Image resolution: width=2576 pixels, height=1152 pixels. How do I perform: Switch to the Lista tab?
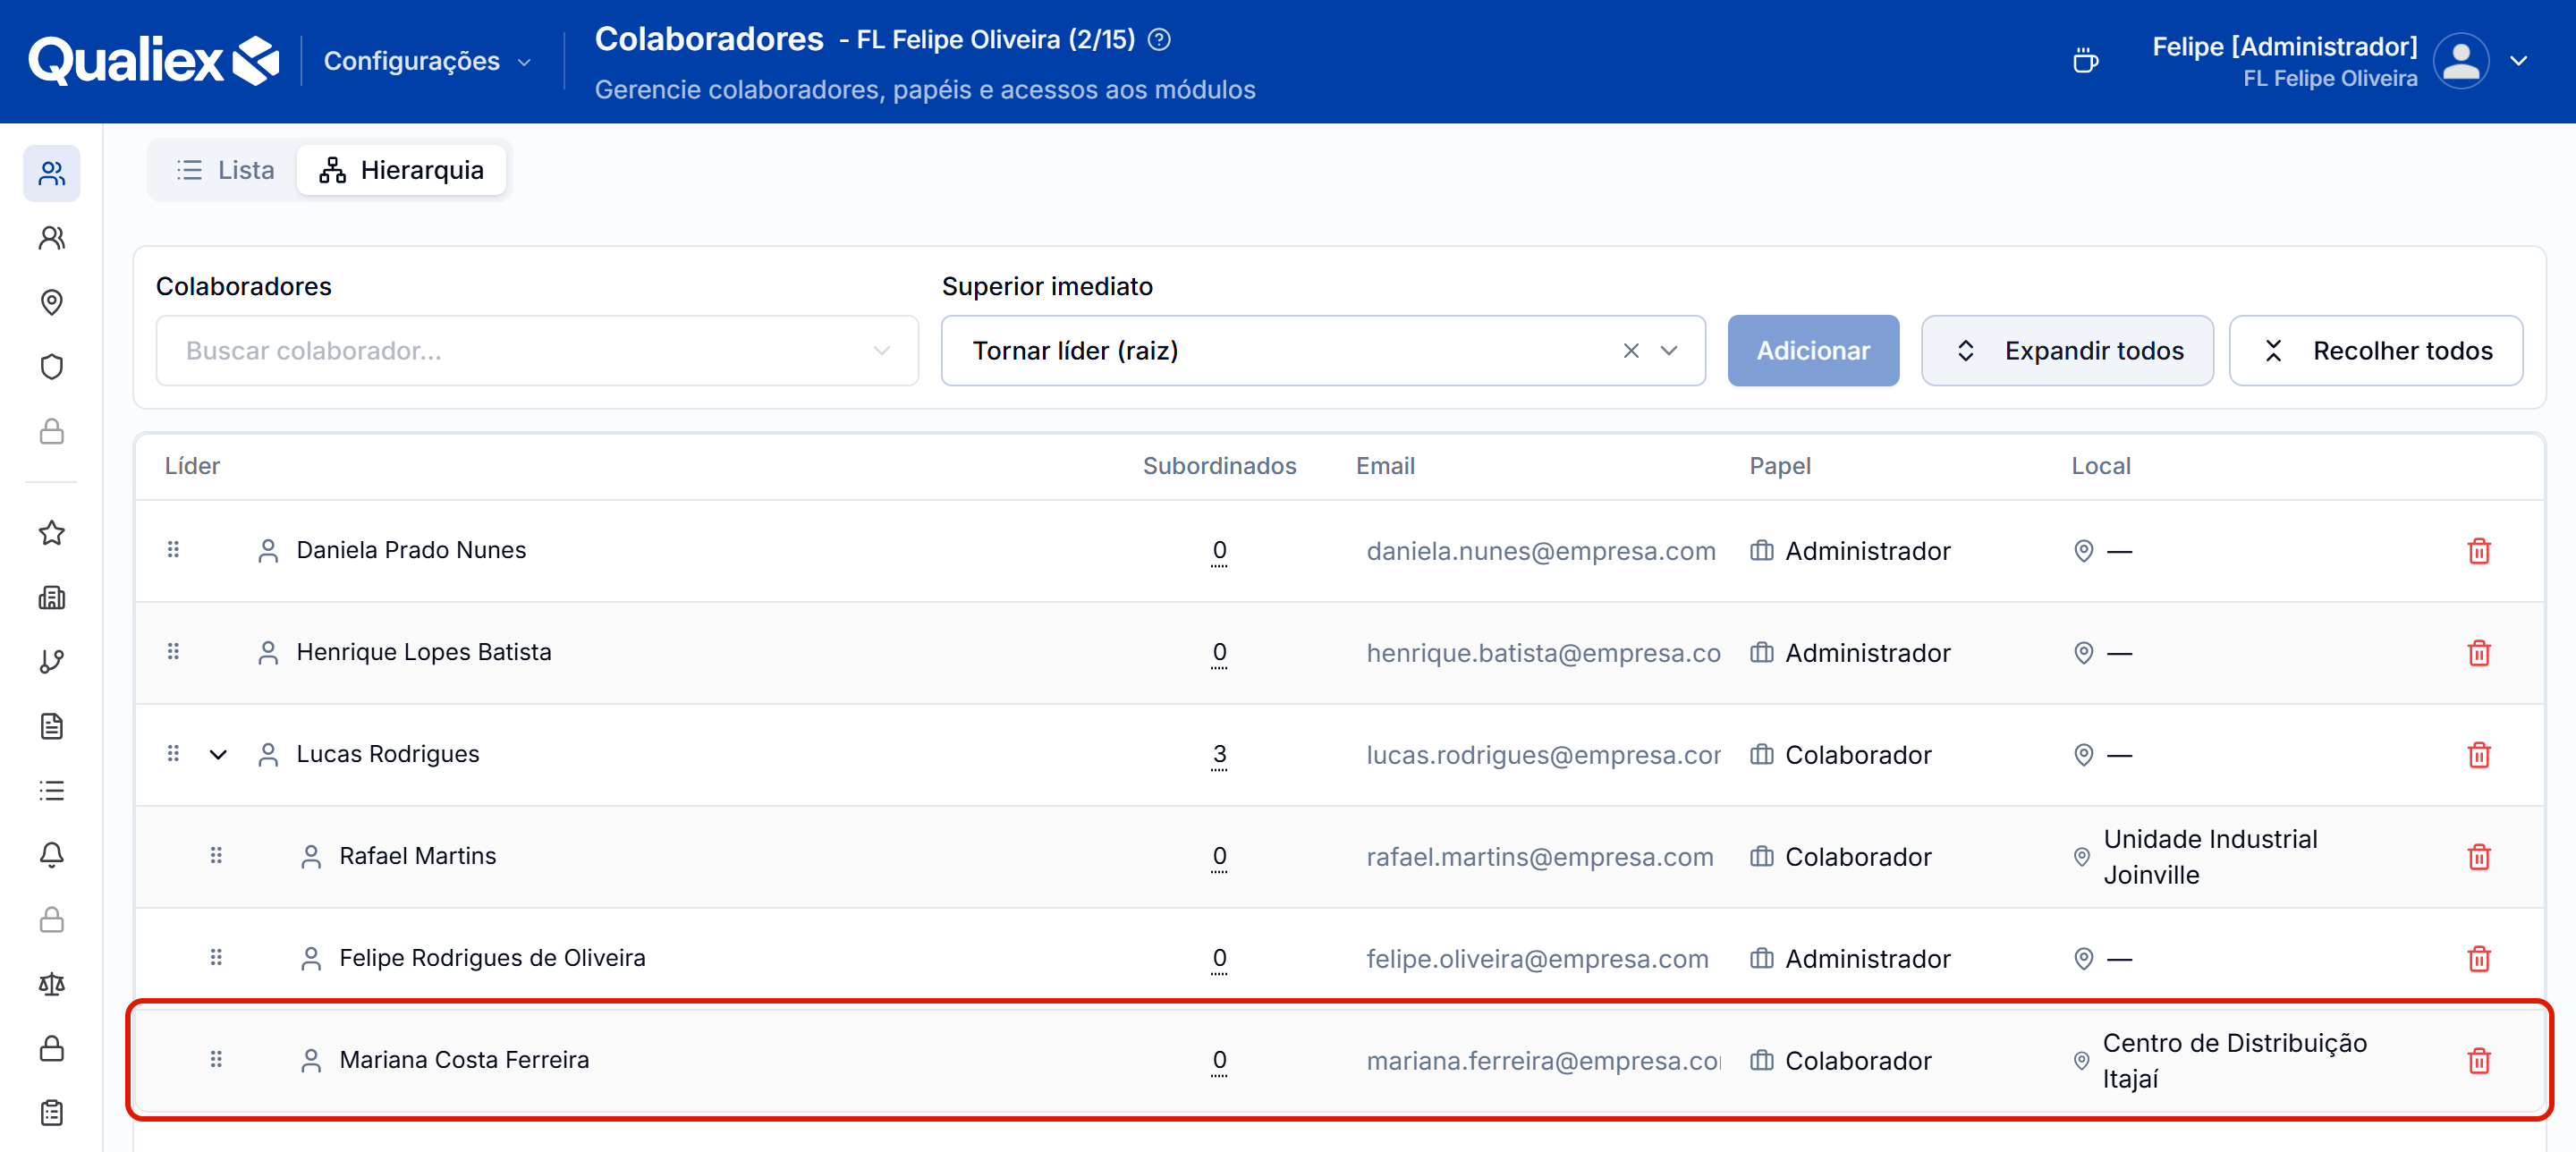click(x=225, y=170)
